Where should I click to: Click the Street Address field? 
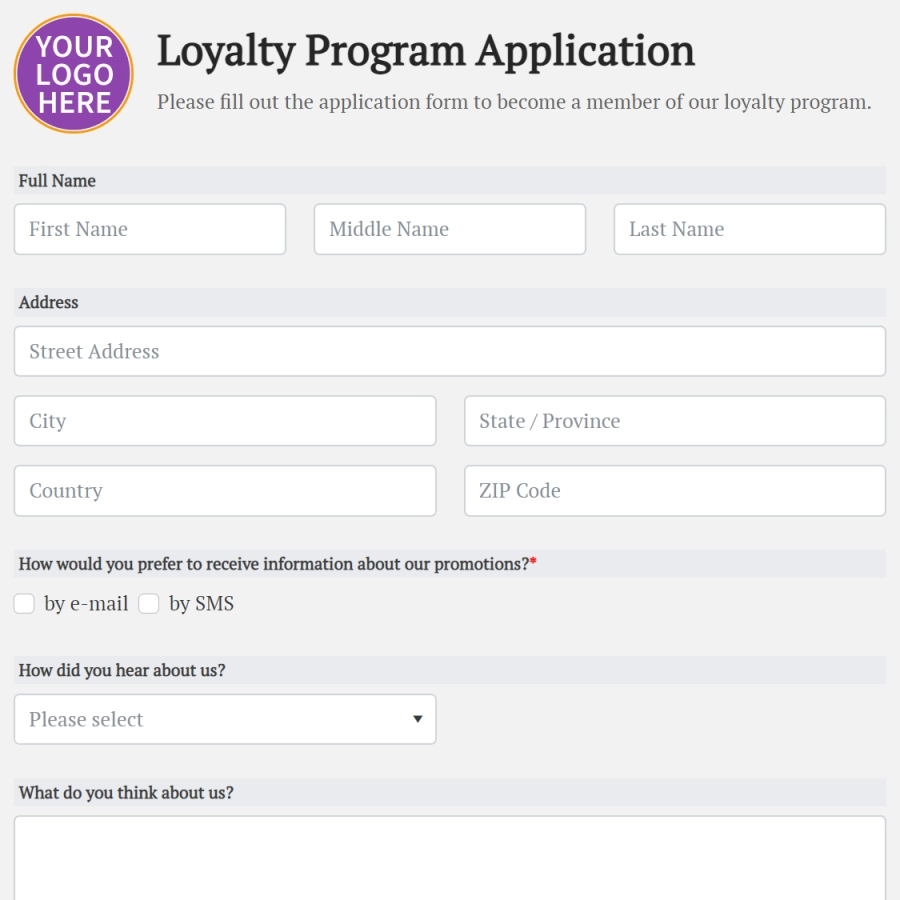[450, 351]
